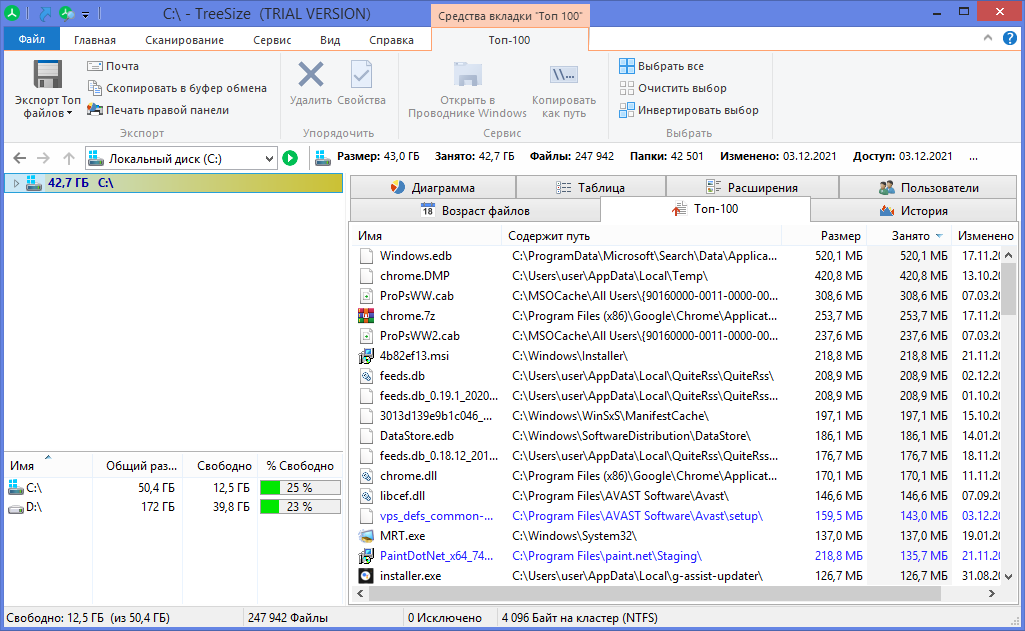Screen dimensions: 1025x631
Task: Select the Топ-100 ribbon tab
Action: (509, 40)
